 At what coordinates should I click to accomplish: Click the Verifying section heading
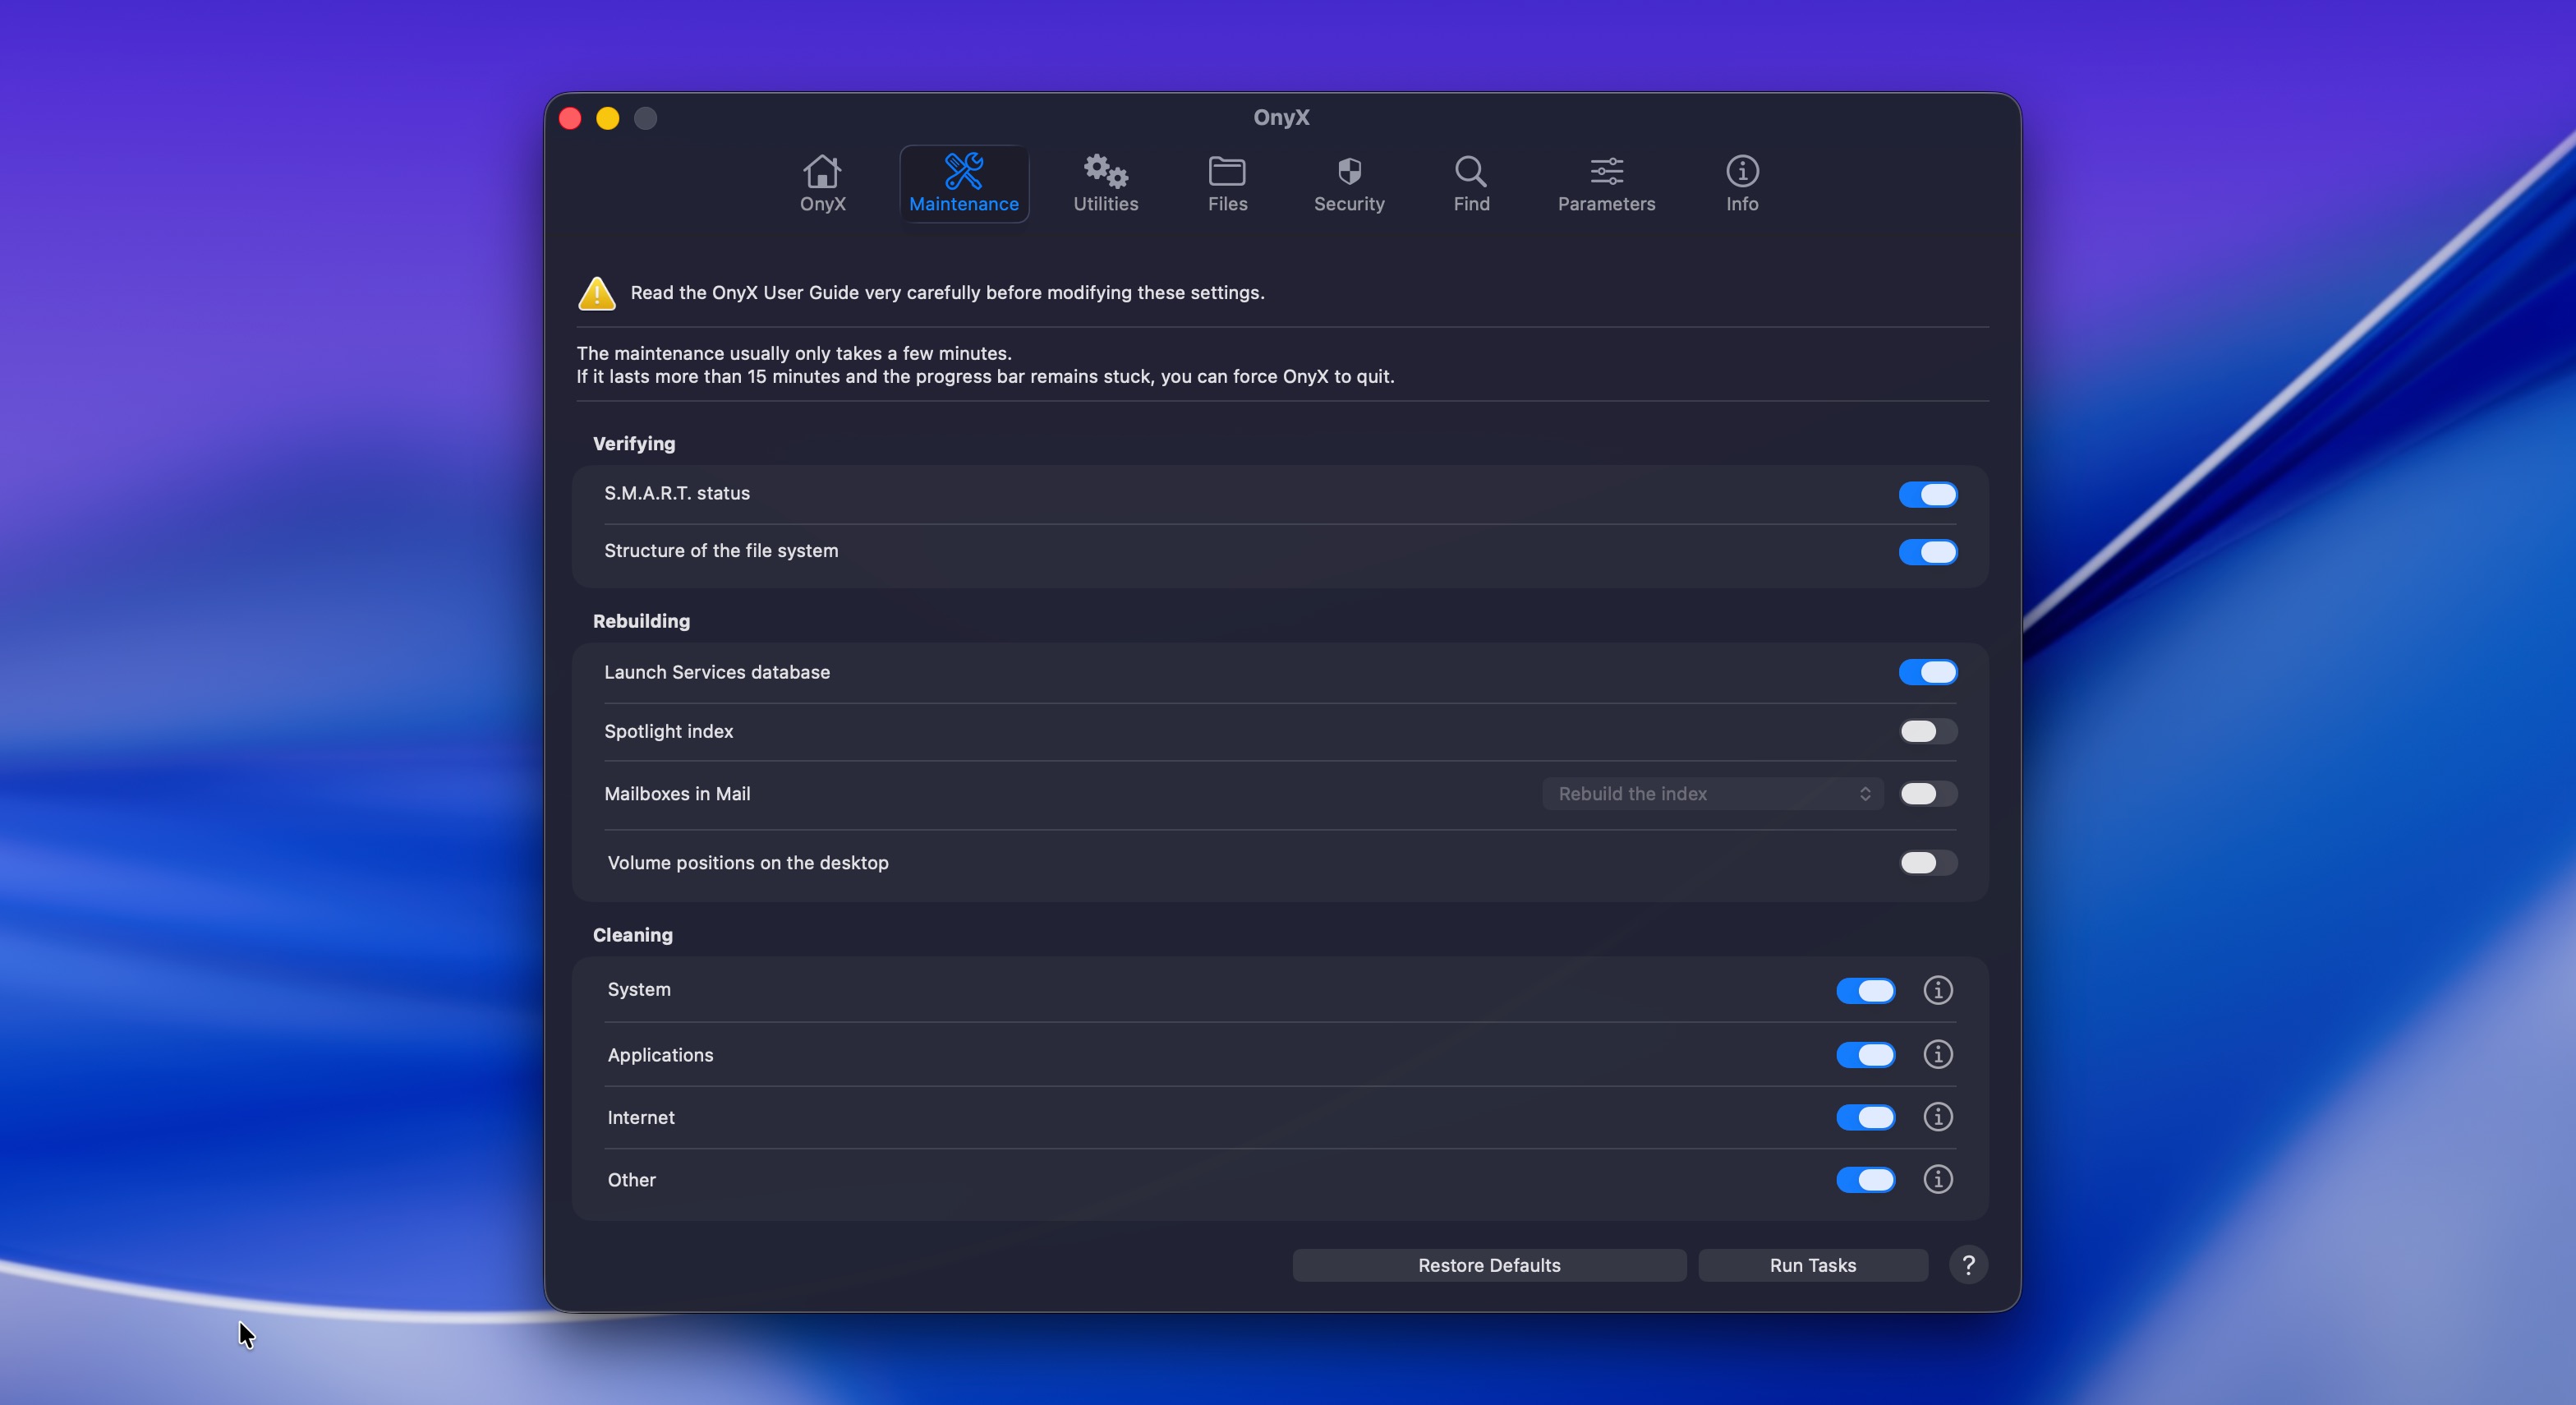tap(634, 444)
